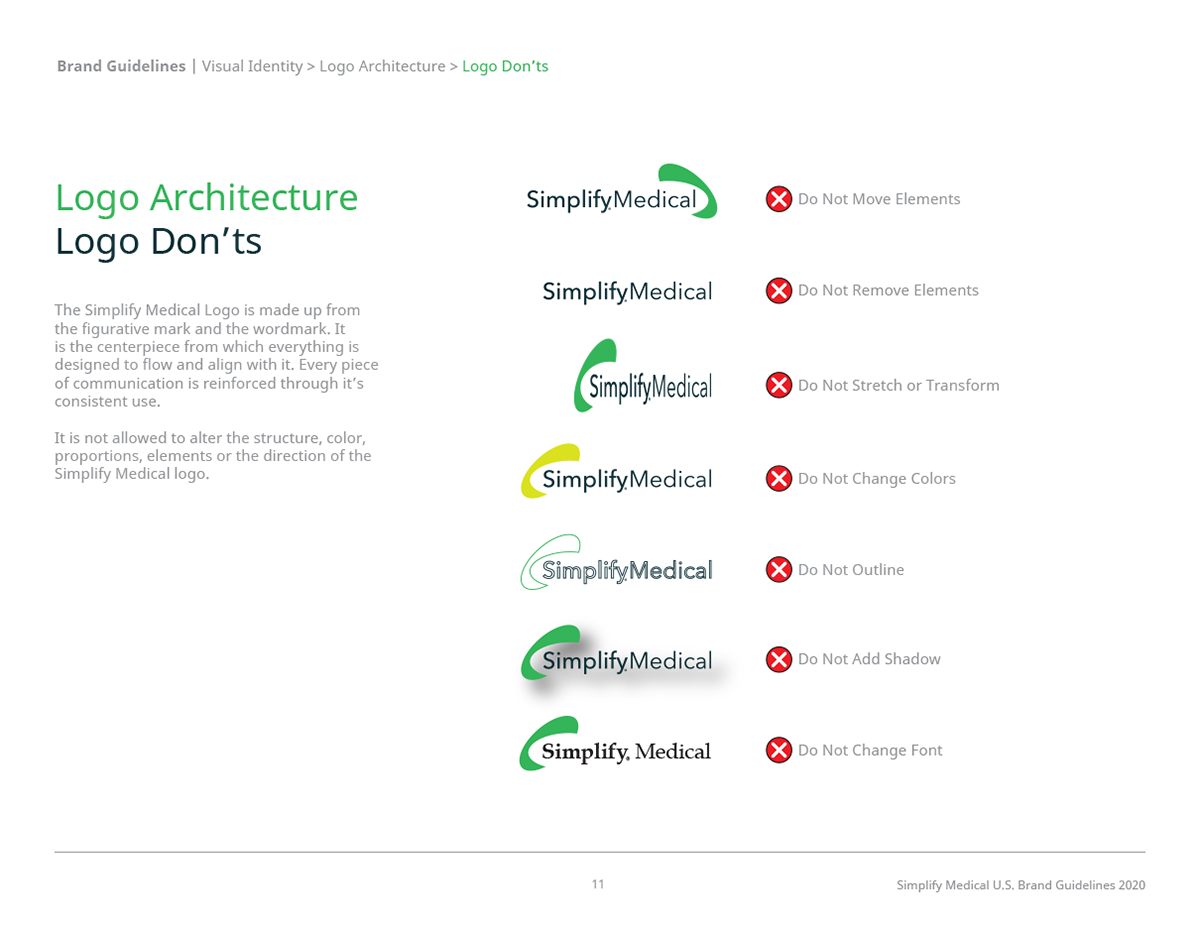Viewport: 1200px width, 927px height.
Task: Click the text Do Not Outline
Action: click(851, 569)
